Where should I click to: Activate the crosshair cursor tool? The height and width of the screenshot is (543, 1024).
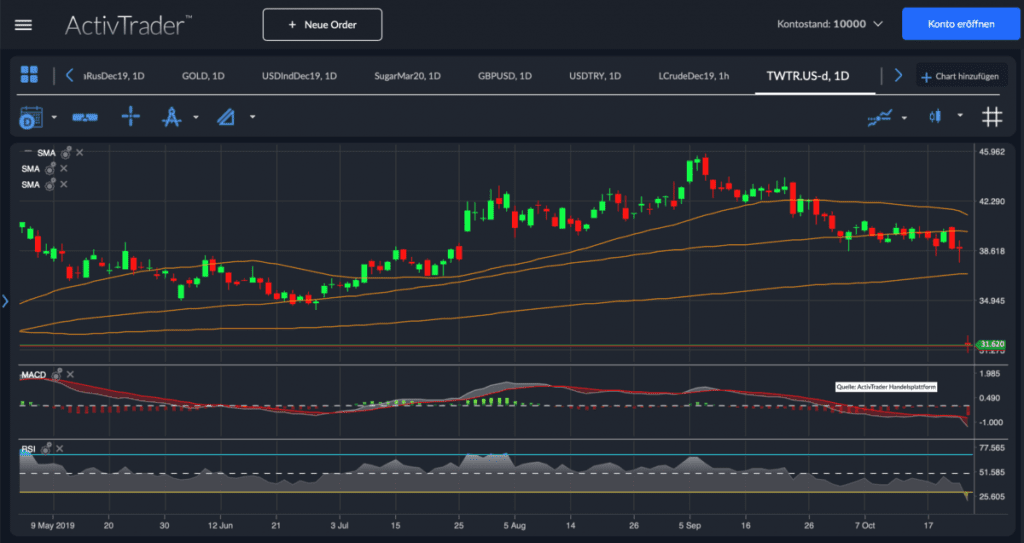tap(131, 117)
